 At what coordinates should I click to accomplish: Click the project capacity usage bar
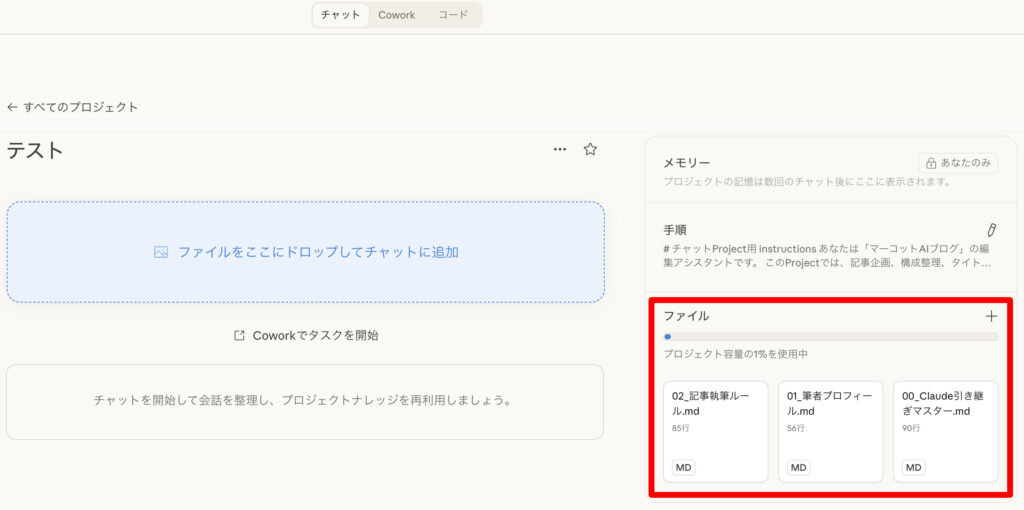pyautogui.click(x=830, y=337)
